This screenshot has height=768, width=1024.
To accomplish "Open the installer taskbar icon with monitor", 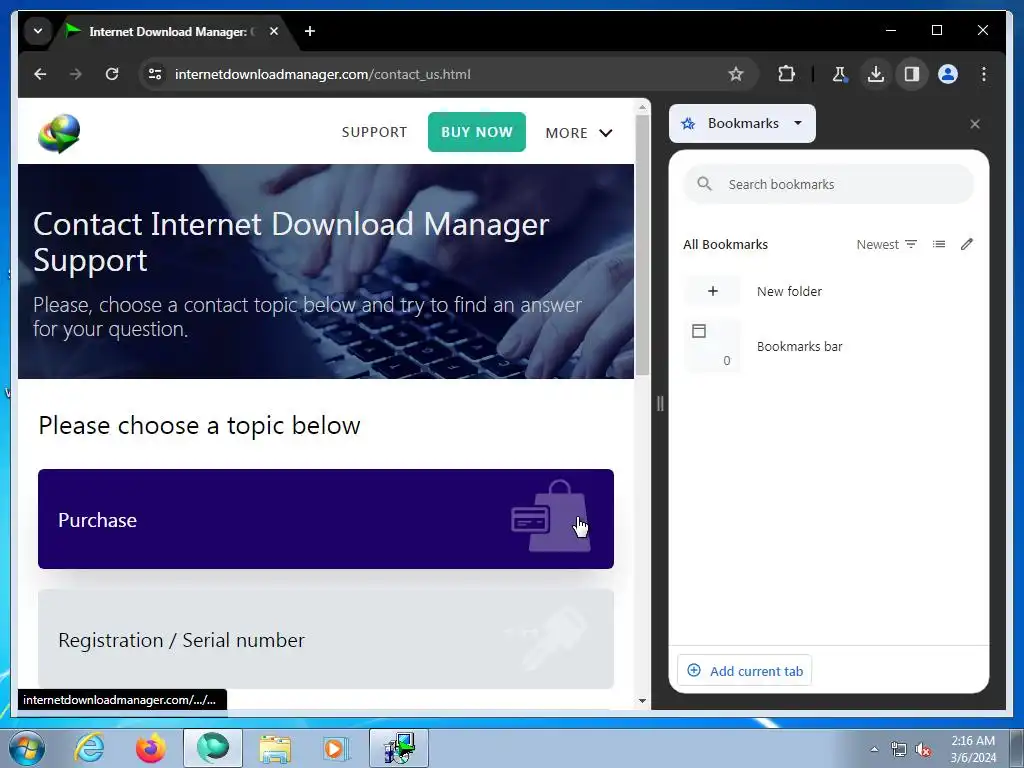I will click(399, 748).
